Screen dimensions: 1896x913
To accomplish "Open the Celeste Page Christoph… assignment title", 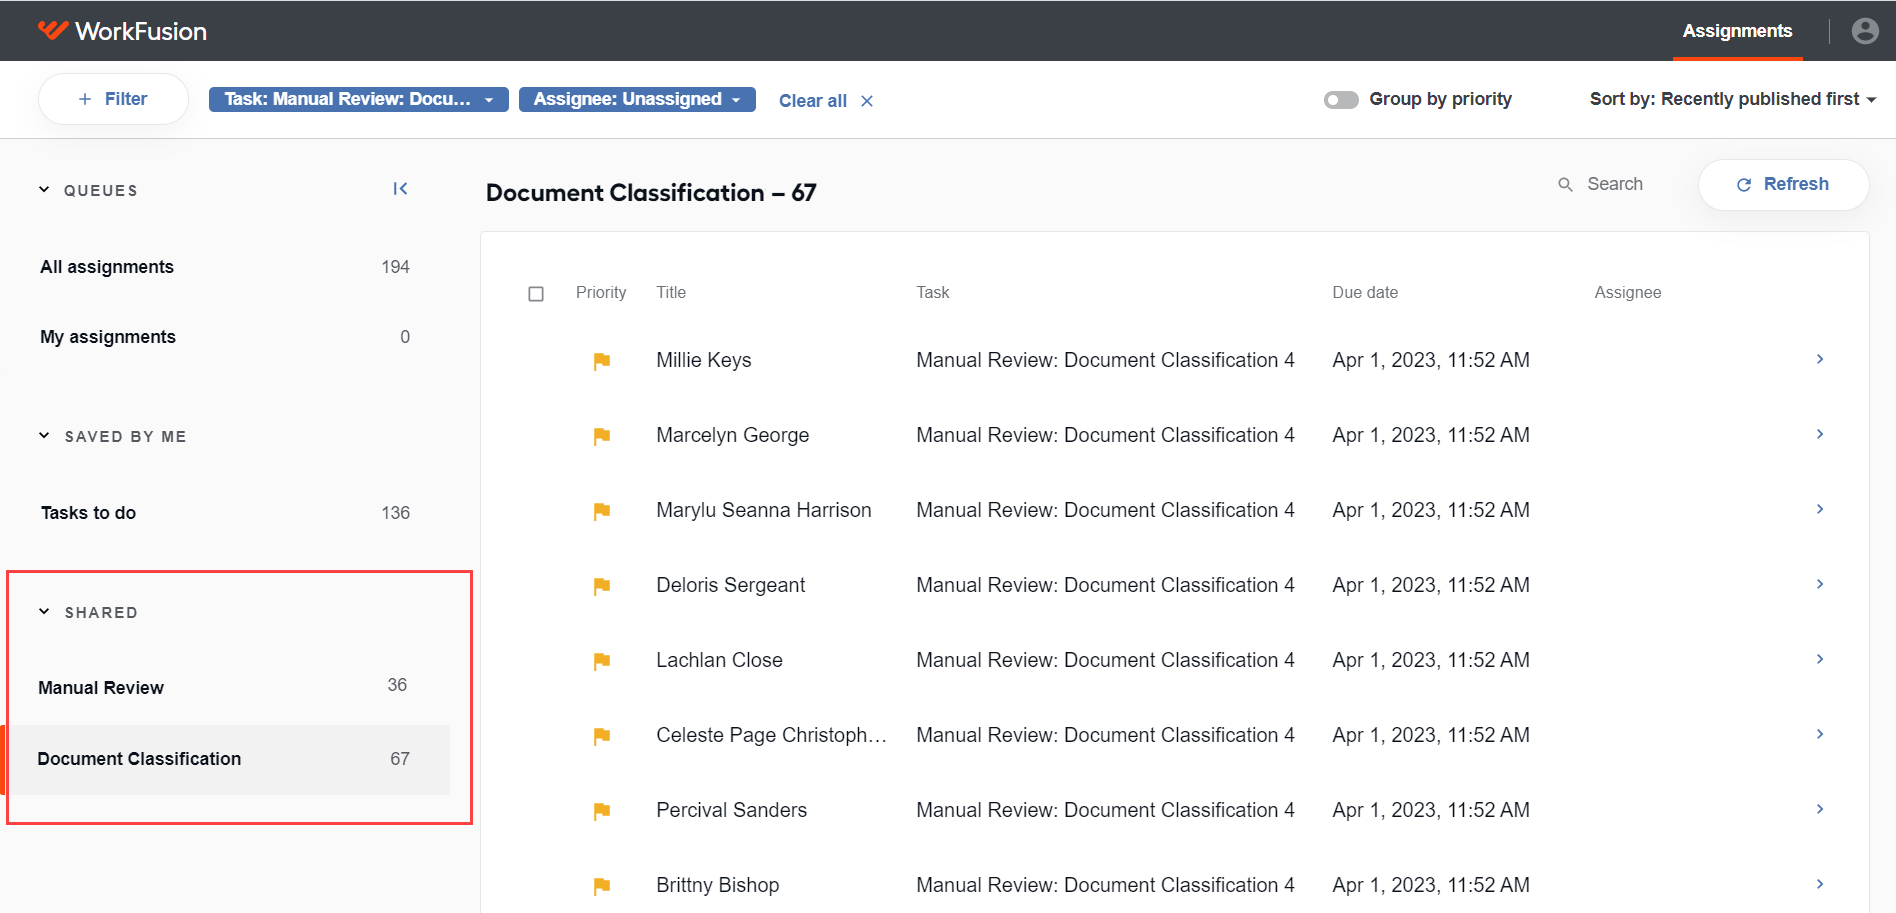I will pyautogui.click(x=771, y=735).
